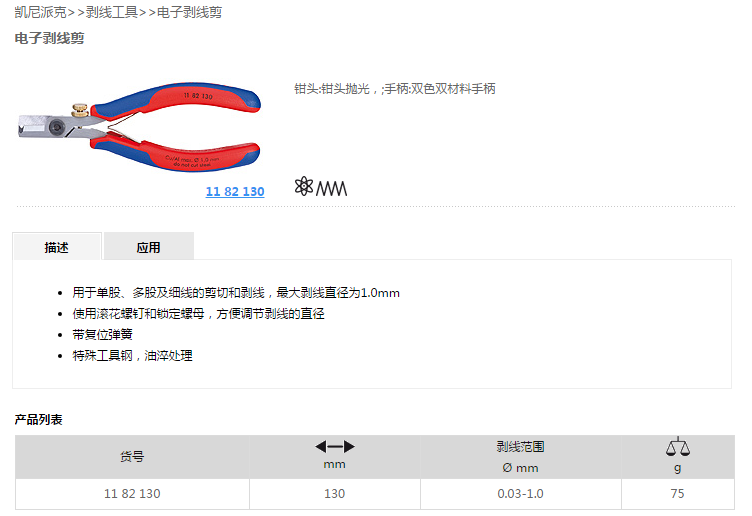The width and height of the screenshot is (752, 516).
Task: Click the 产品列表 section heading
Action: point(38,420)
